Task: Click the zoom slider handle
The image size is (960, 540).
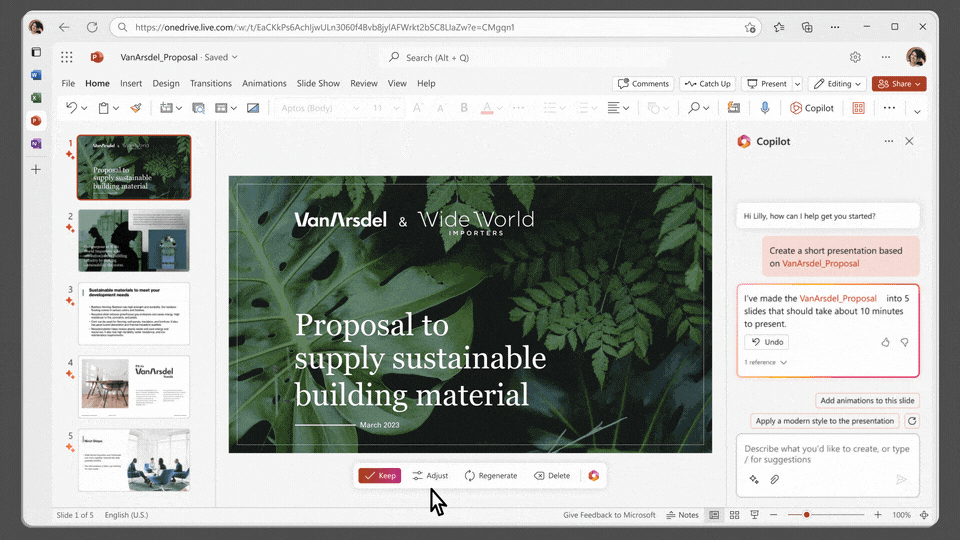Action: [x=807, y=515]
